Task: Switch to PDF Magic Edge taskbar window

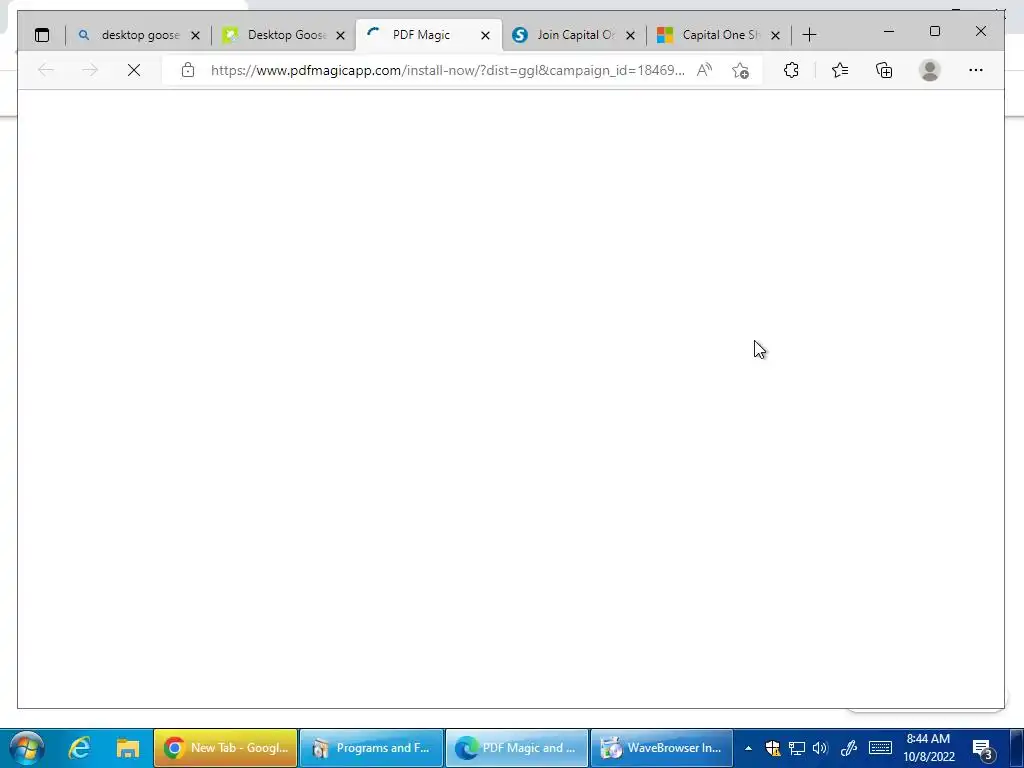Action: pyautogui.click(x=517, y=748)
